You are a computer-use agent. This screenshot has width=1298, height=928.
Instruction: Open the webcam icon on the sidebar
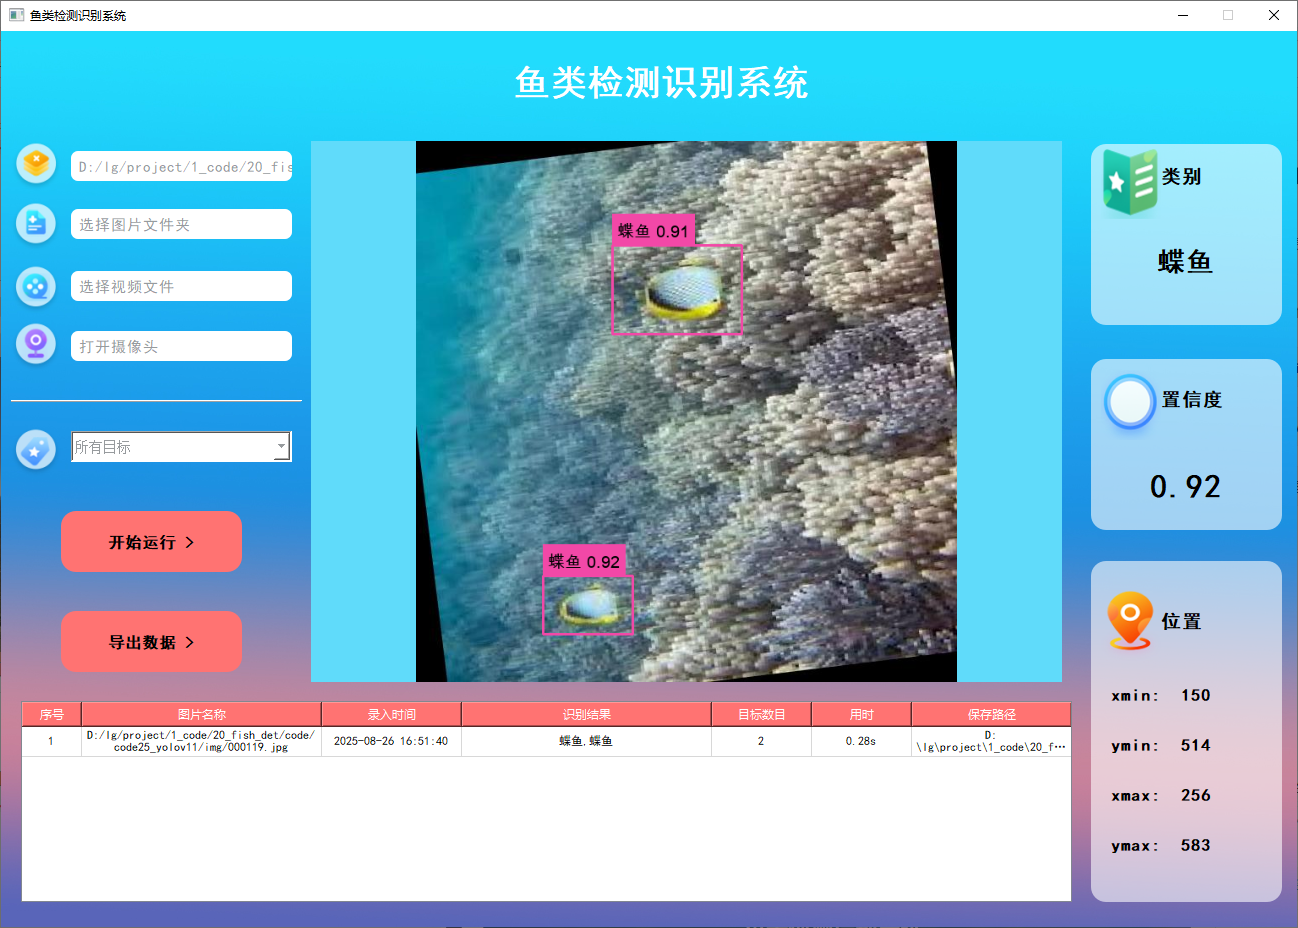coord(36,344)
